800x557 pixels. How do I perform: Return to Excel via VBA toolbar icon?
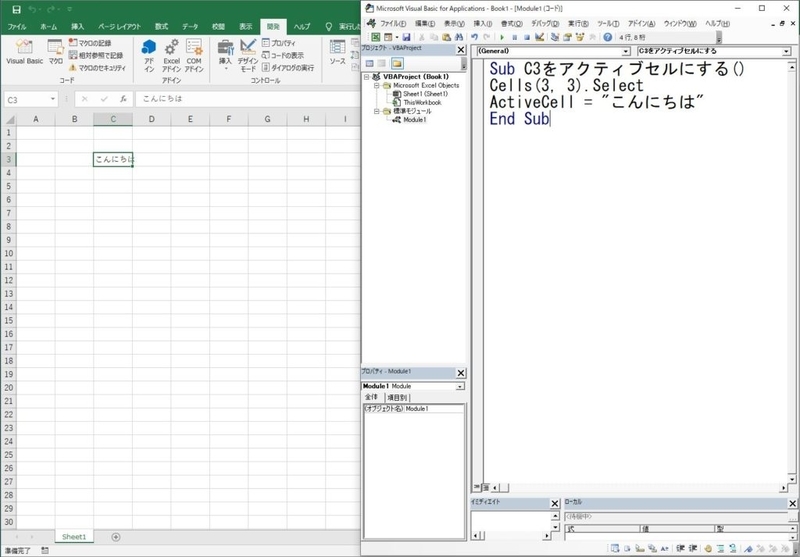click(x=376, y=37)
